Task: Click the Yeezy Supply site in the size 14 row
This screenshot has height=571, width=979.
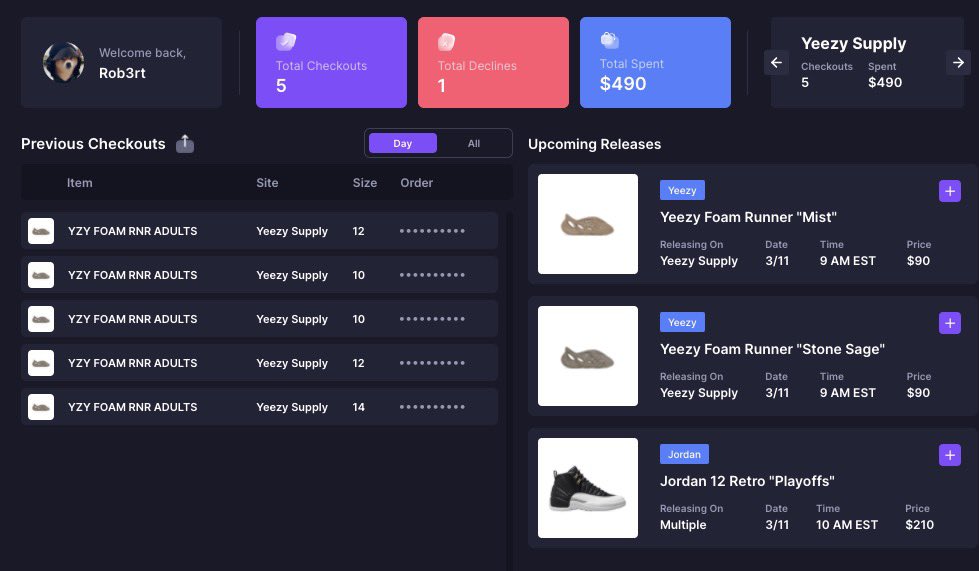Action: tap(292, 407)
